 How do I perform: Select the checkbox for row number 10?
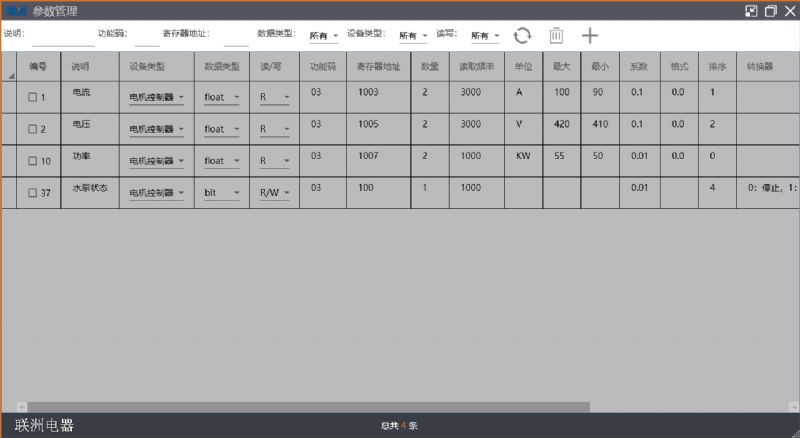32,161
